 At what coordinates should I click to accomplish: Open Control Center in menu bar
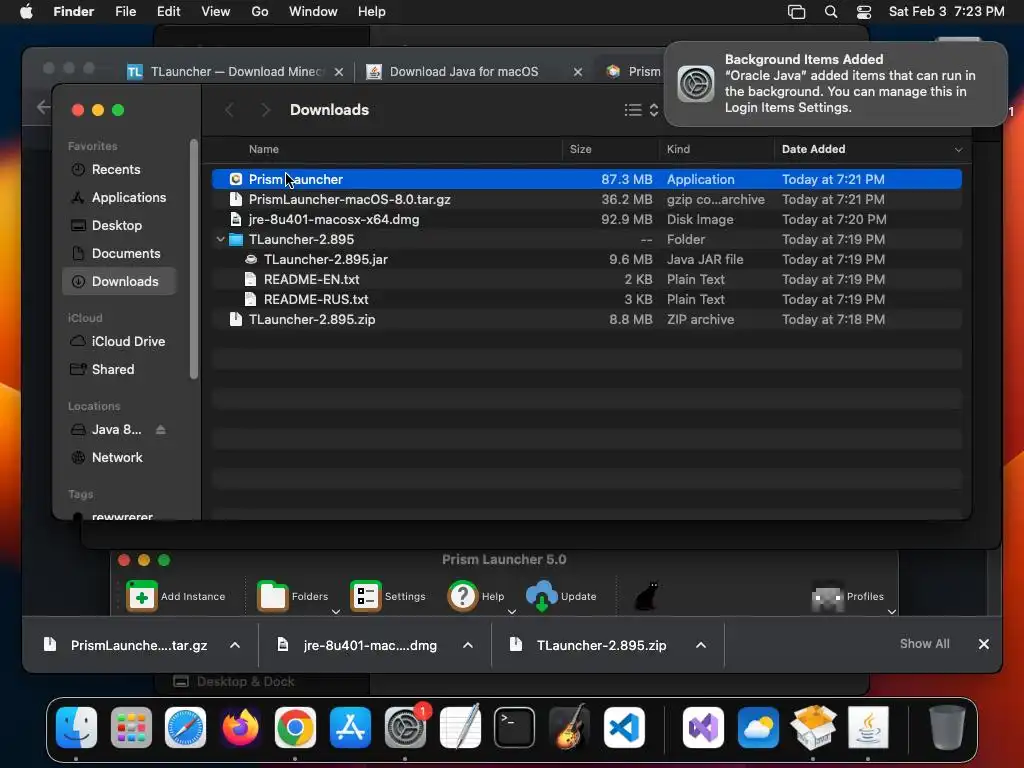tap(863, 12)
